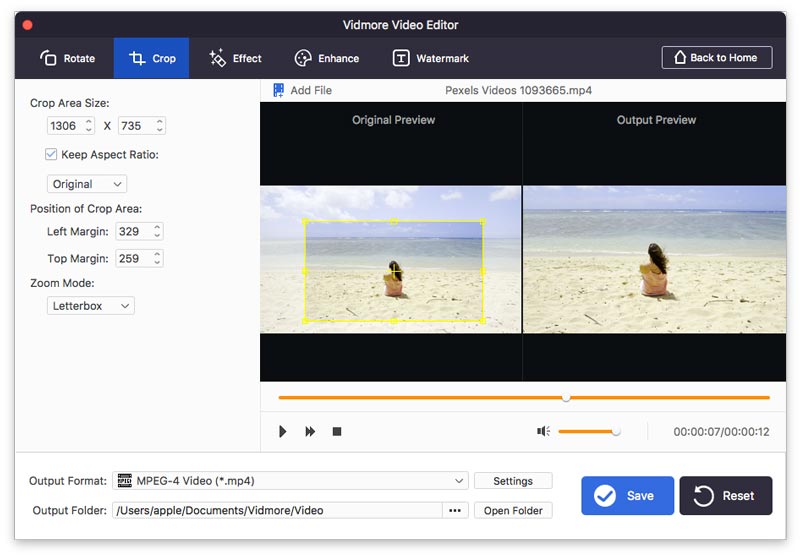This screenshot has width=800, height=557.
Task: Click the red close window button
Action: pyautogui.click(x=28, y=25)
